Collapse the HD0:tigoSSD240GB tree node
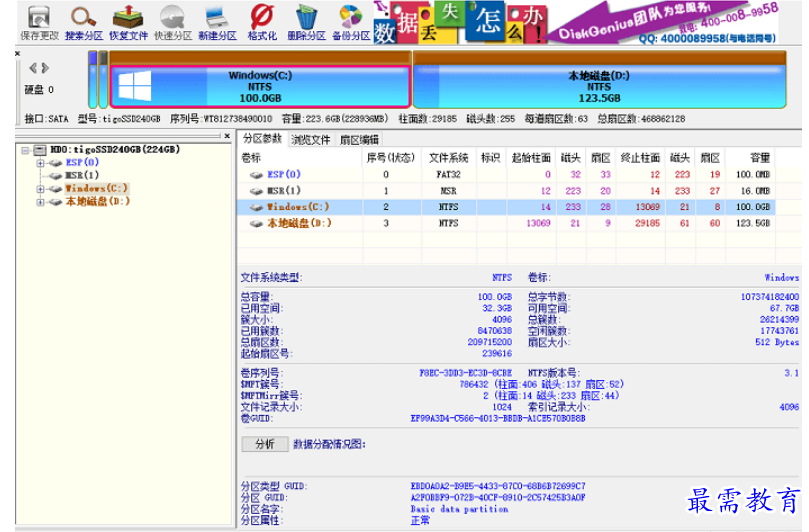The height and width of the screenshot is (532, 809). 25,150
